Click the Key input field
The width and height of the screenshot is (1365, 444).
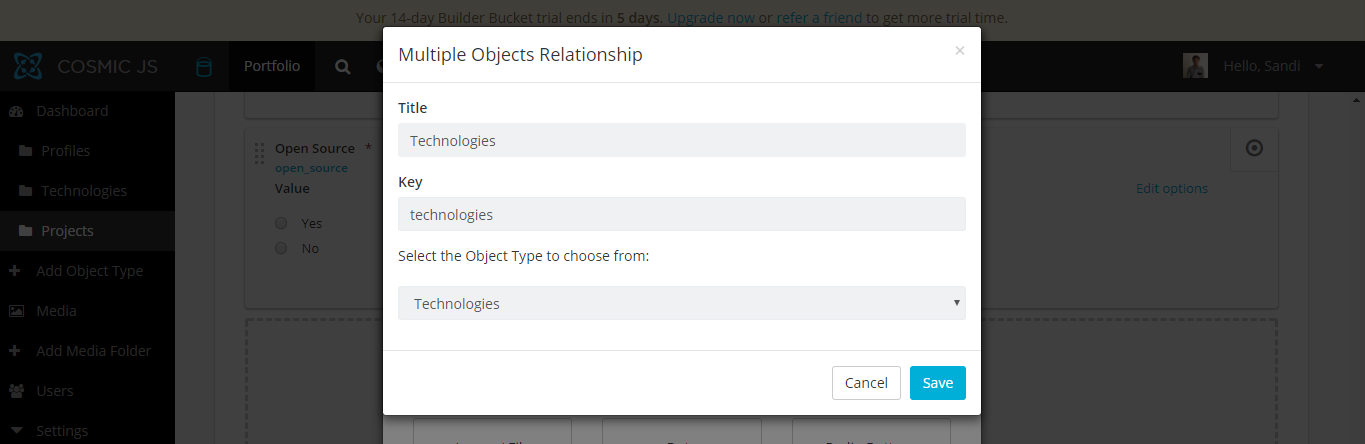(x=681, y=214)
